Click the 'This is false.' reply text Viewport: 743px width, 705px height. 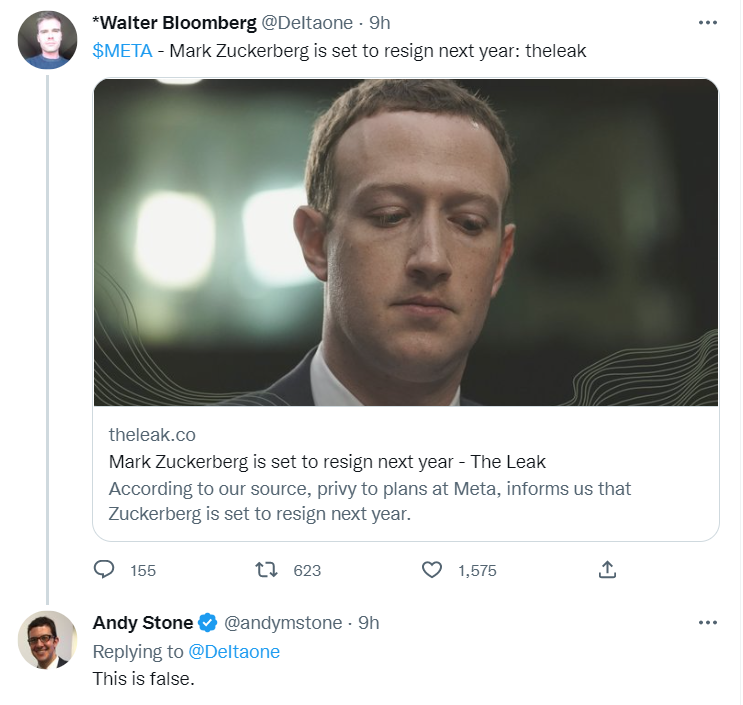click(141, 679)
